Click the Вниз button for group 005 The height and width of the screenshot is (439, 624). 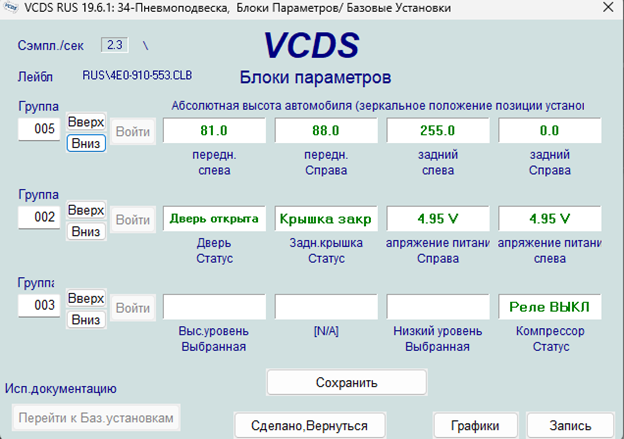tap(86, 143)
